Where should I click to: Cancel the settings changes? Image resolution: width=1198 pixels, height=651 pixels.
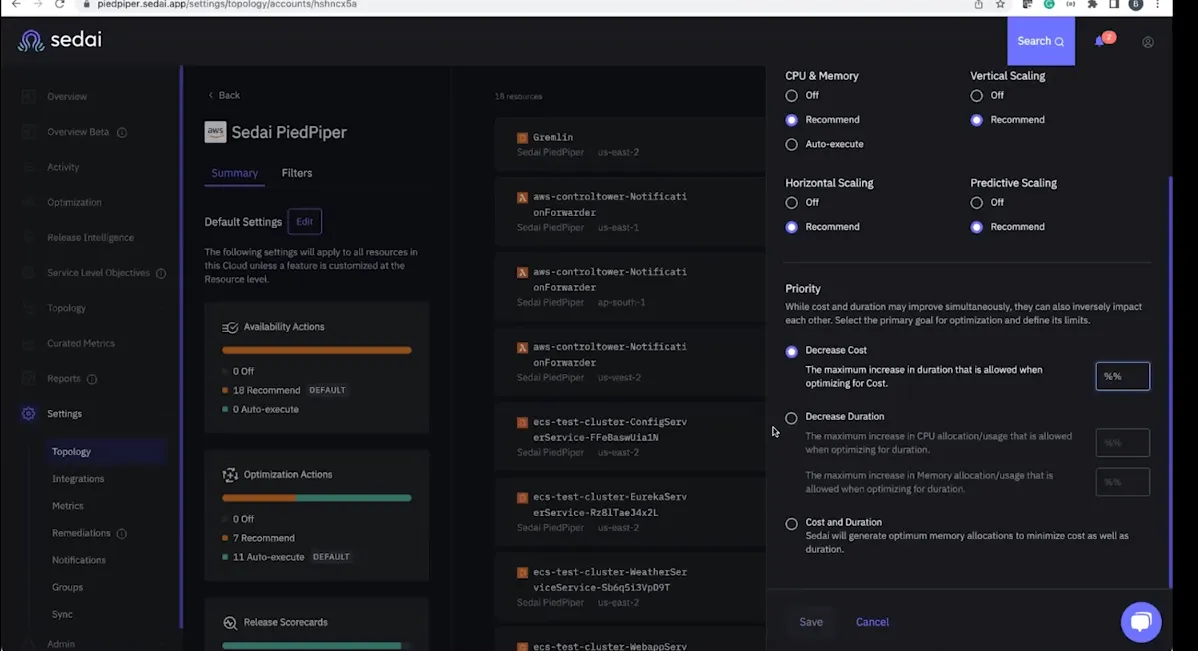872,622
